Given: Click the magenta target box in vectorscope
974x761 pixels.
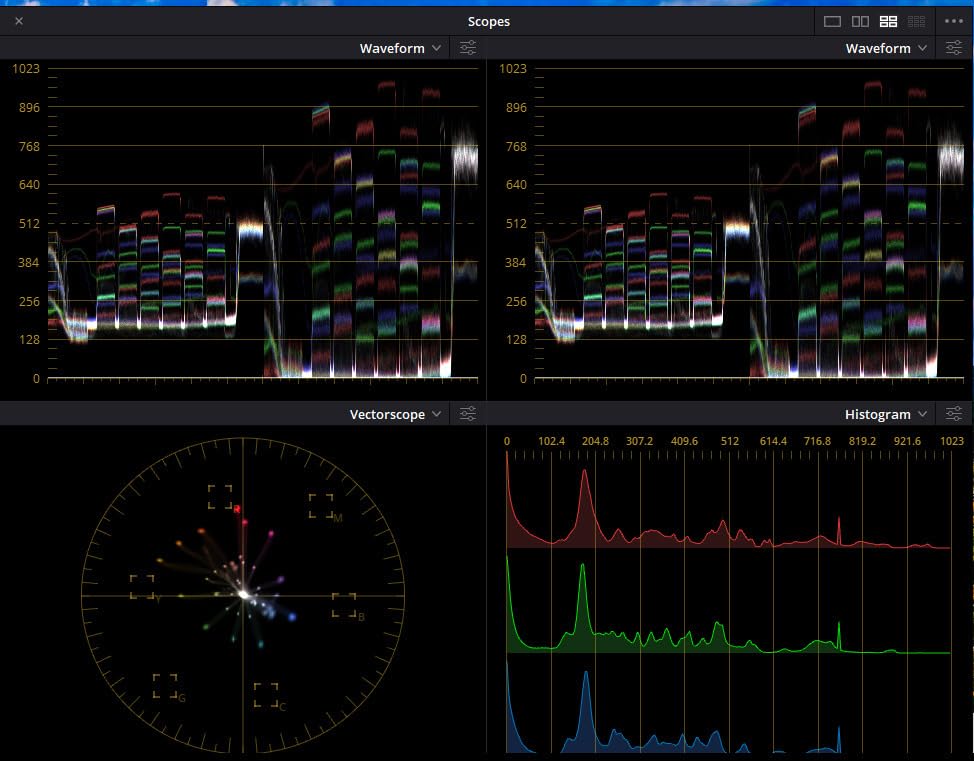Looking at the screenshot, I should pos(321,505).
